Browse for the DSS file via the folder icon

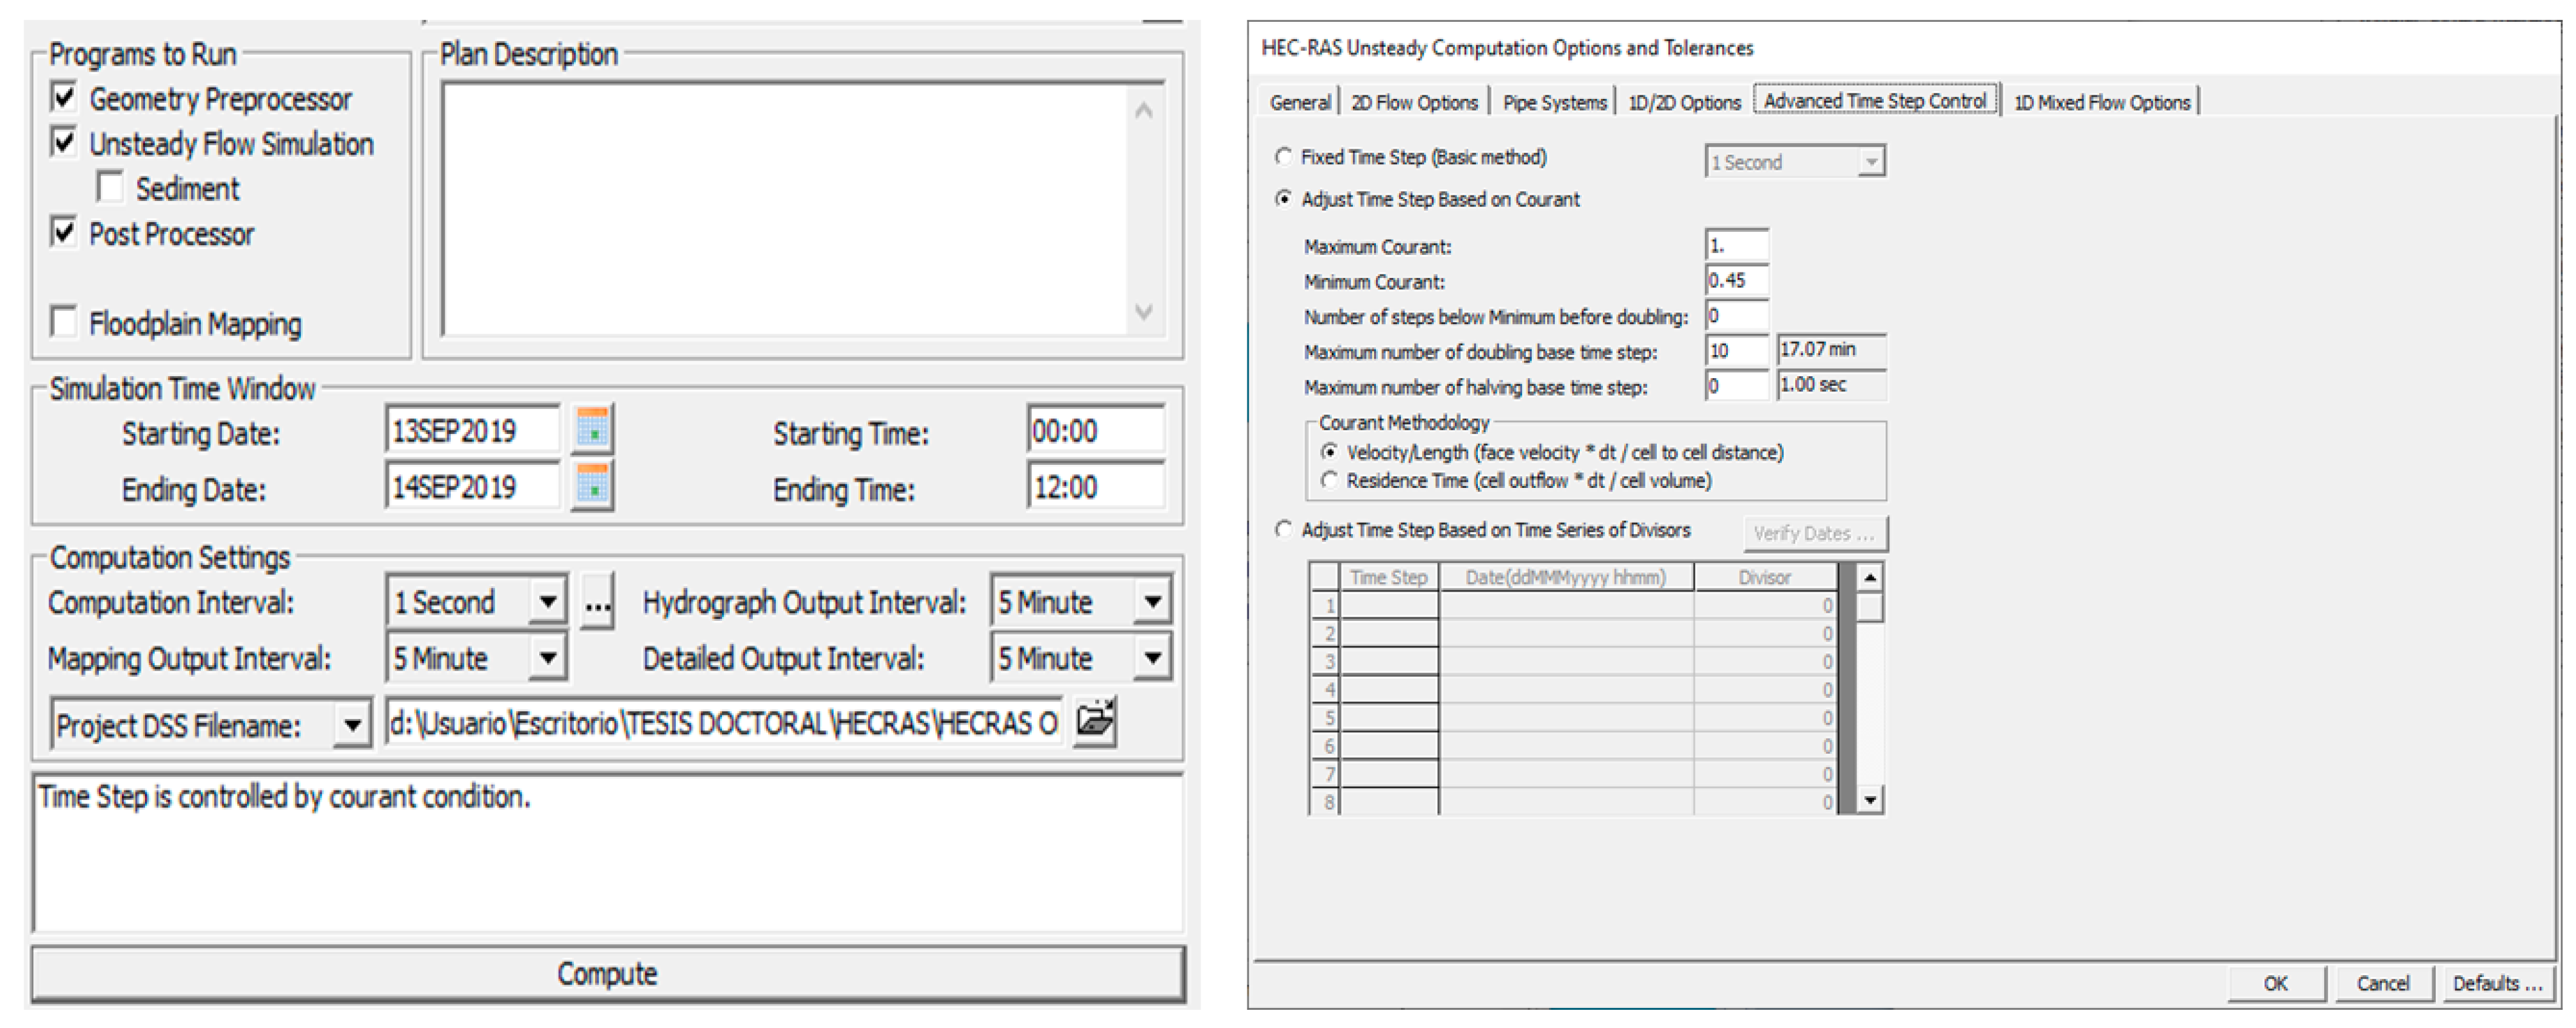coord(1095,721)
